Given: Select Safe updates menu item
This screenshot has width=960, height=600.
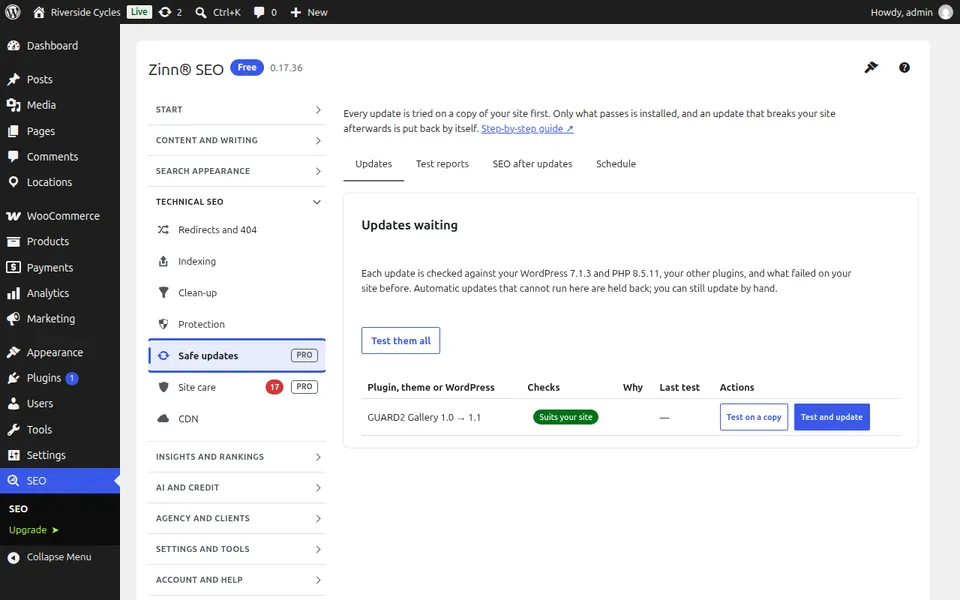Looking at the screenshot, I should (237, 356).
